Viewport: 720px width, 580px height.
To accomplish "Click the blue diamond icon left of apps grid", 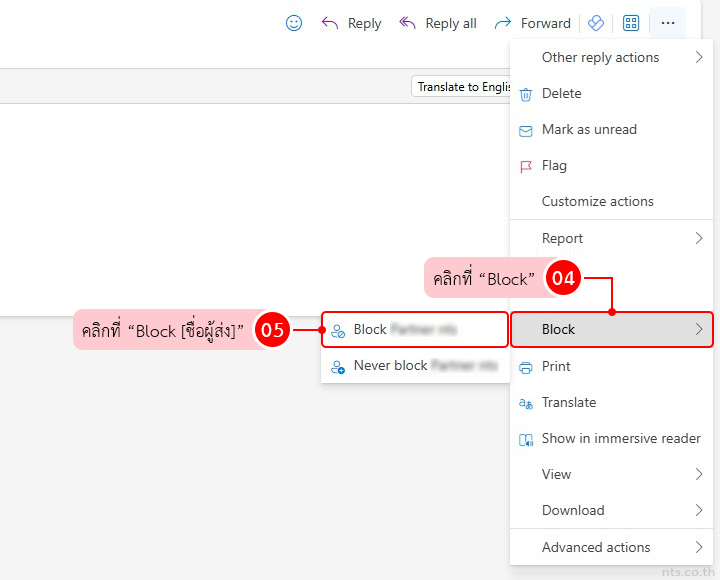I will (596, 23).
